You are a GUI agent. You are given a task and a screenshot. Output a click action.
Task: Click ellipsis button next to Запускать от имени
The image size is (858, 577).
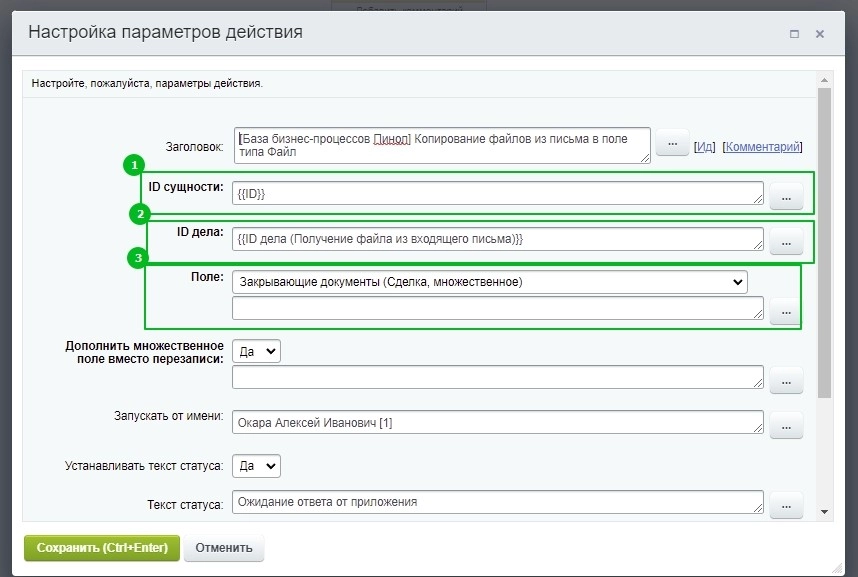[x=786, y=427]
